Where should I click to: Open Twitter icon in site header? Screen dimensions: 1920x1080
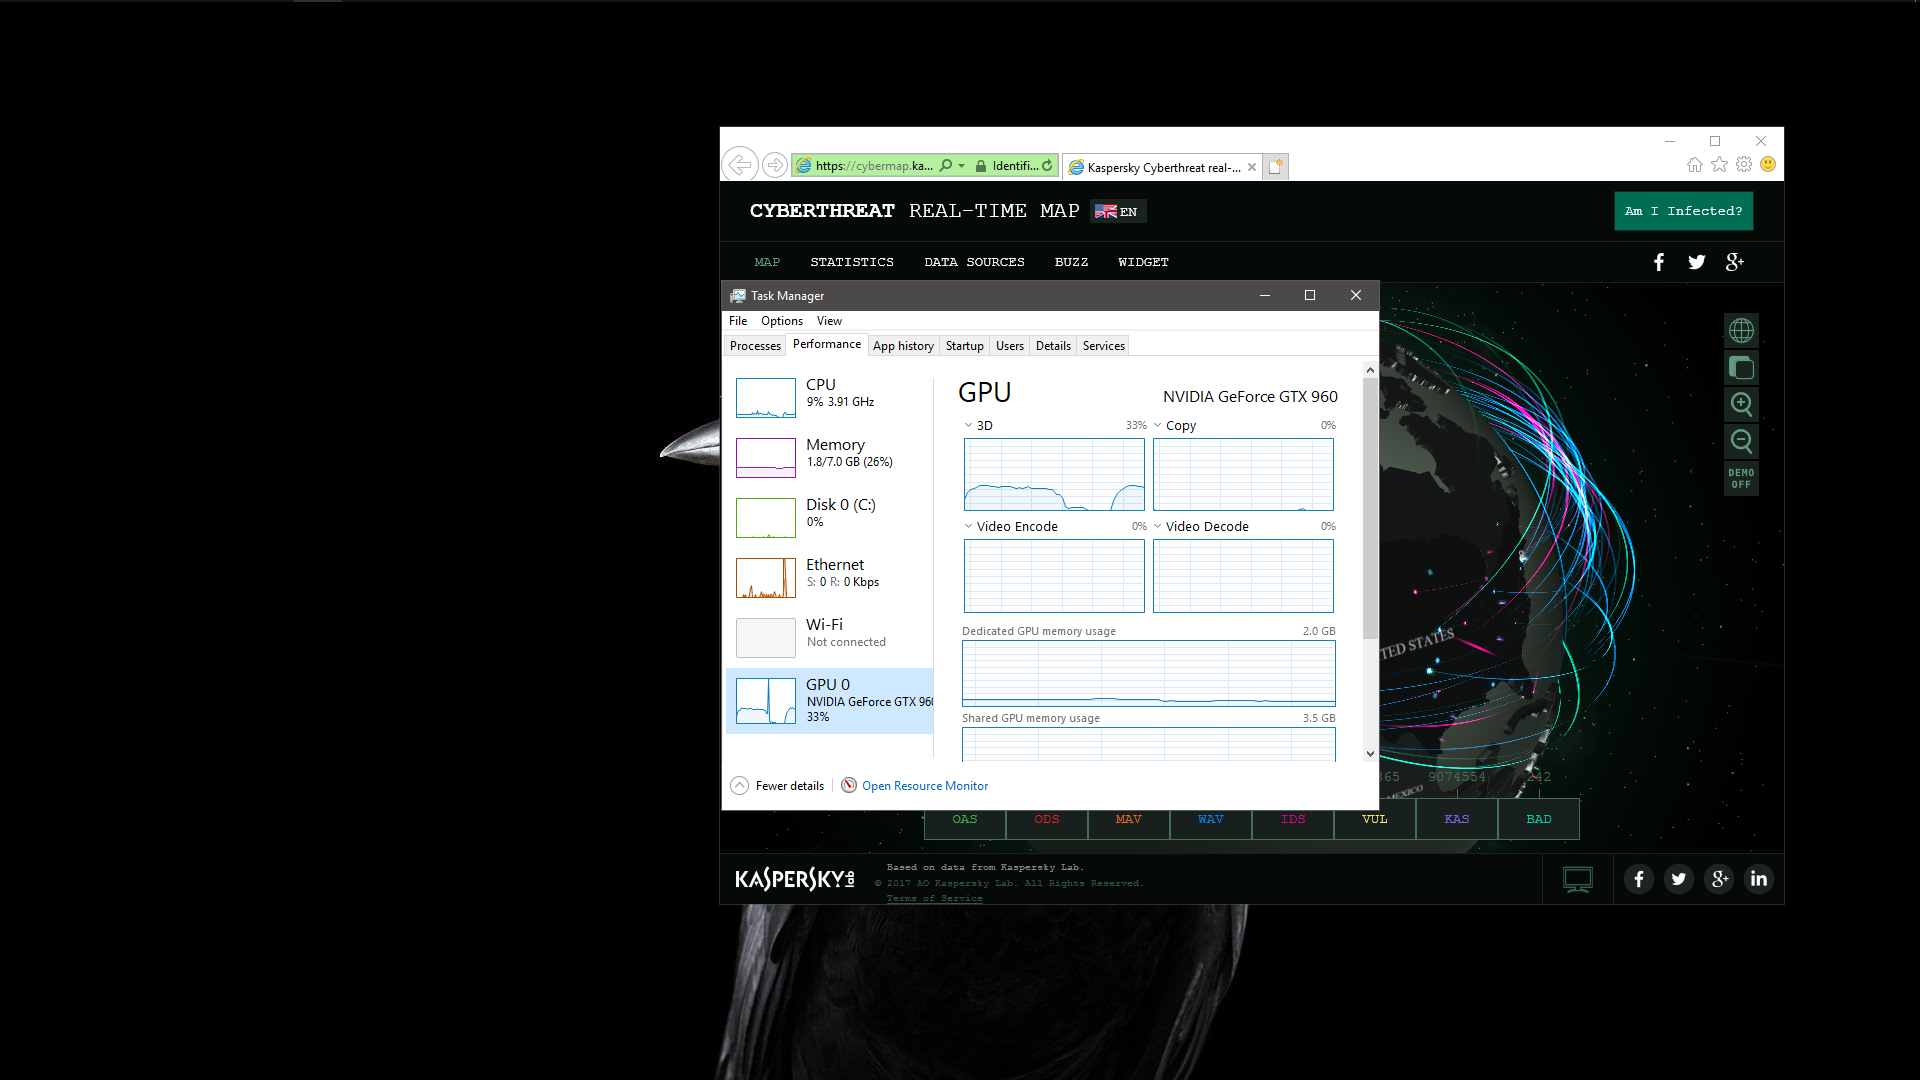tap(1697, 262)
